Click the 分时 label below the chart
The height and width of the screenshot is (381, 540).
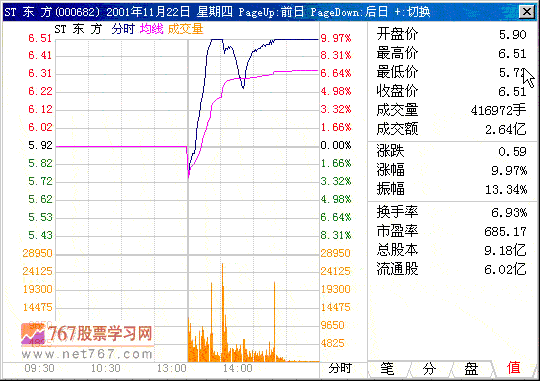point(339,368)
